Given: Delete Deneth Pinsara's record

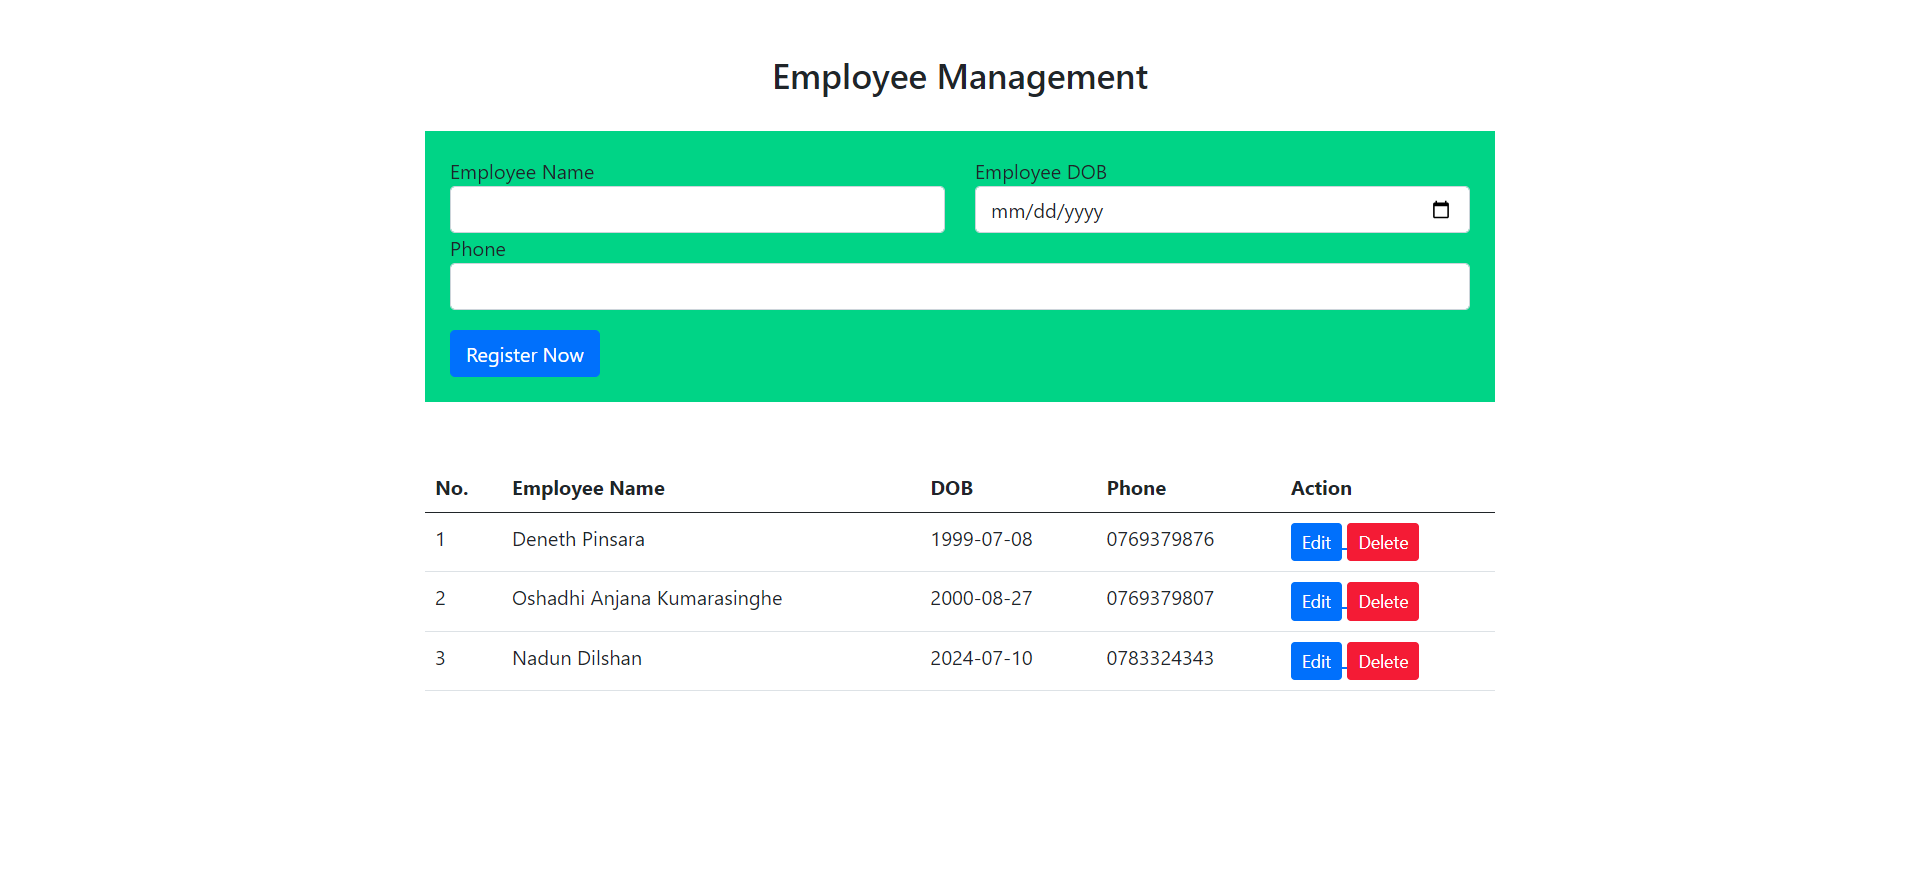Looking at the screenshot, I should point(1382,543).
